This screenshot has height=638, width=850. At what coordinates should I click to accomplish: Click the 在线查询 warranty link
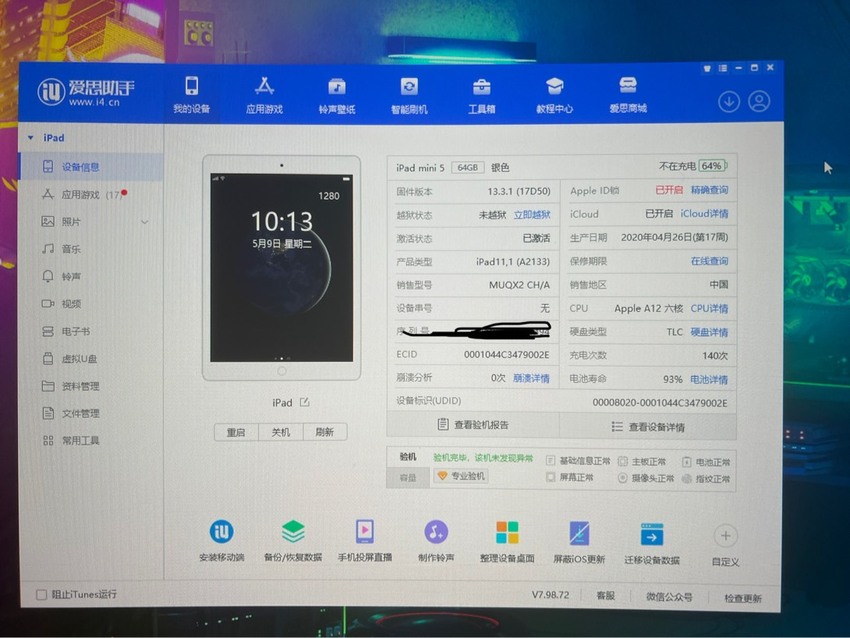point(709,261)
